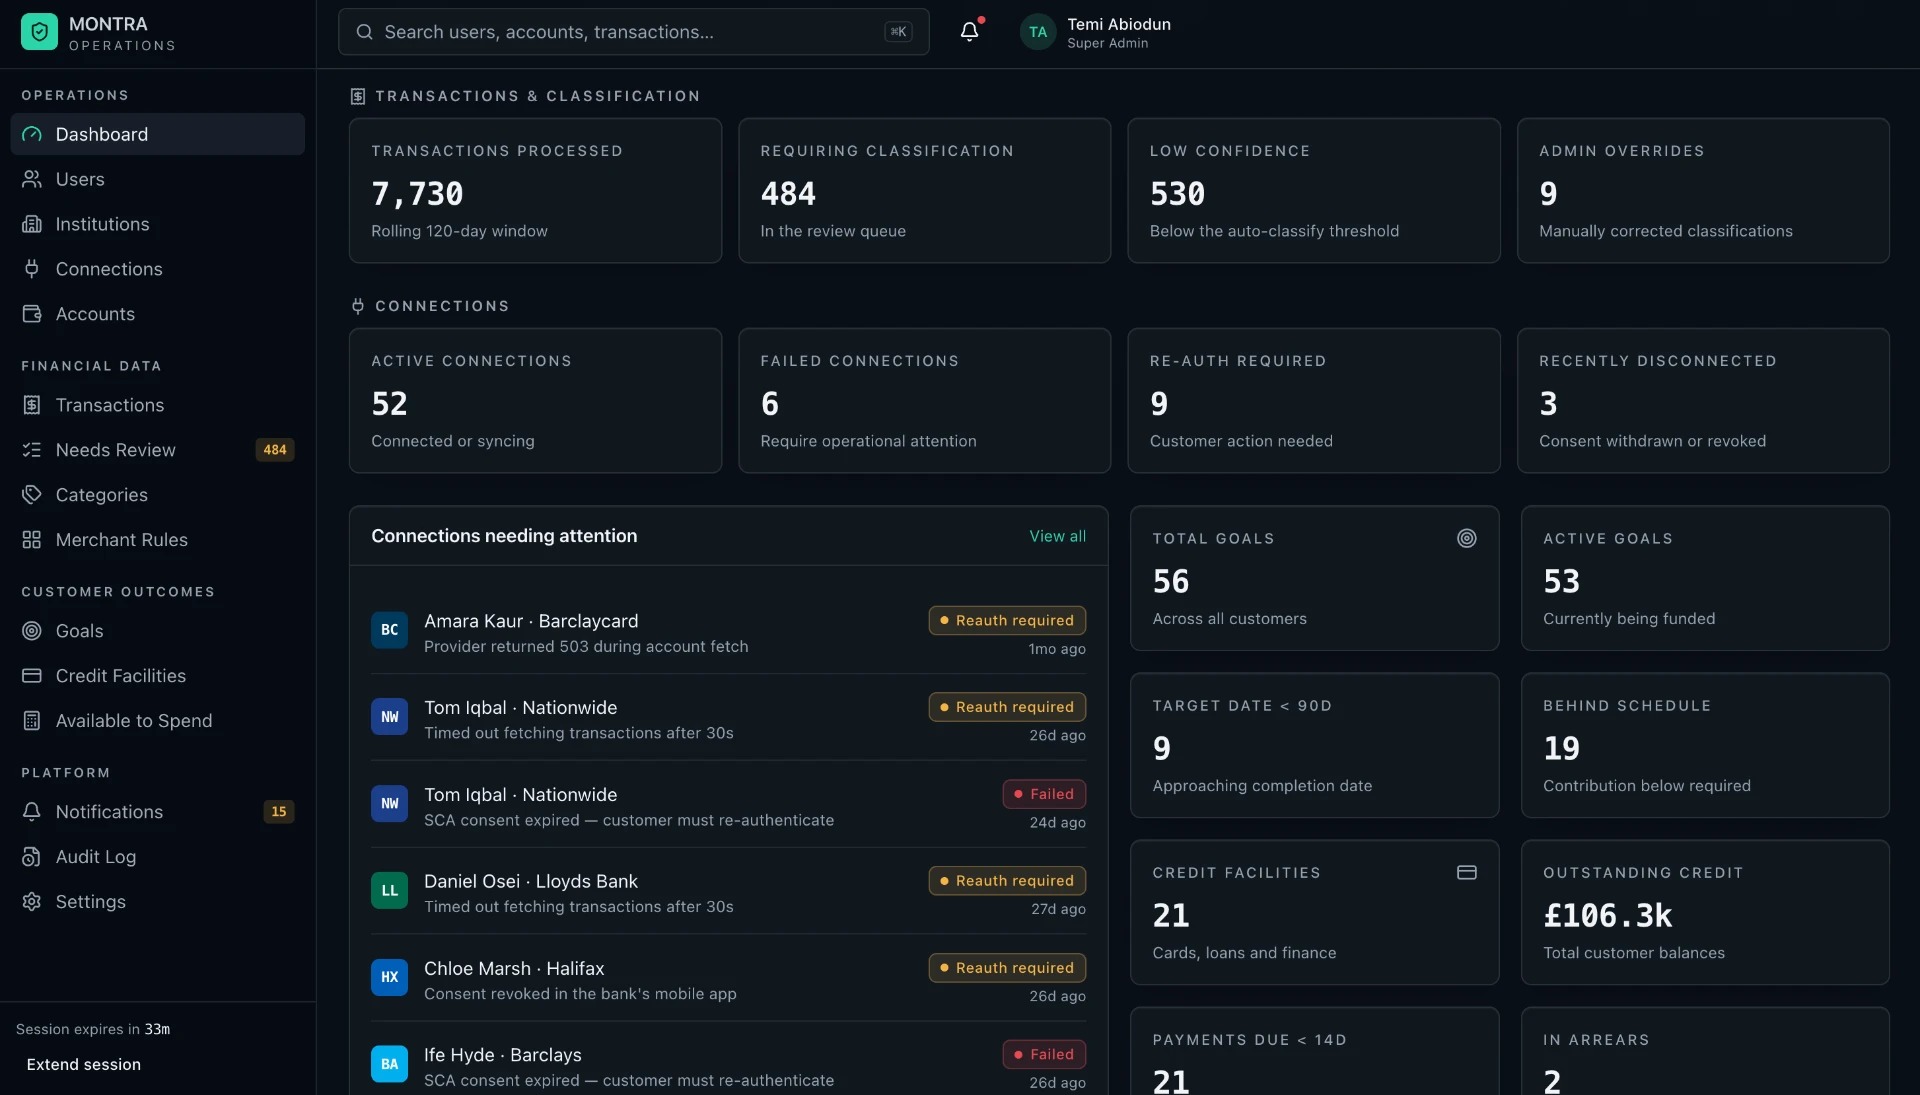This screenshot has width=1920, height=1095.
Task: Click Reauth required badge on Chloe Marsh row
Action: [1007, 968]
